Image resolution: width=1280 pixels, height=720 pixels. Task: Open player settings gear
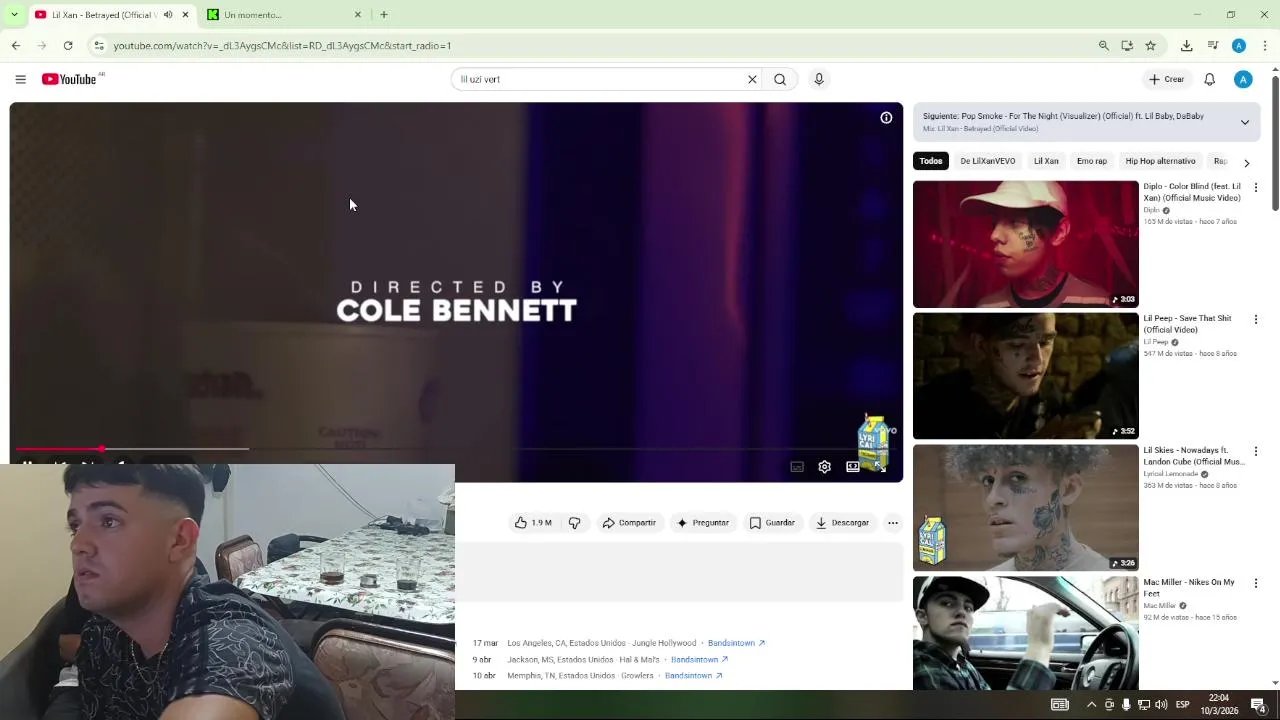[x=824, y=467]
